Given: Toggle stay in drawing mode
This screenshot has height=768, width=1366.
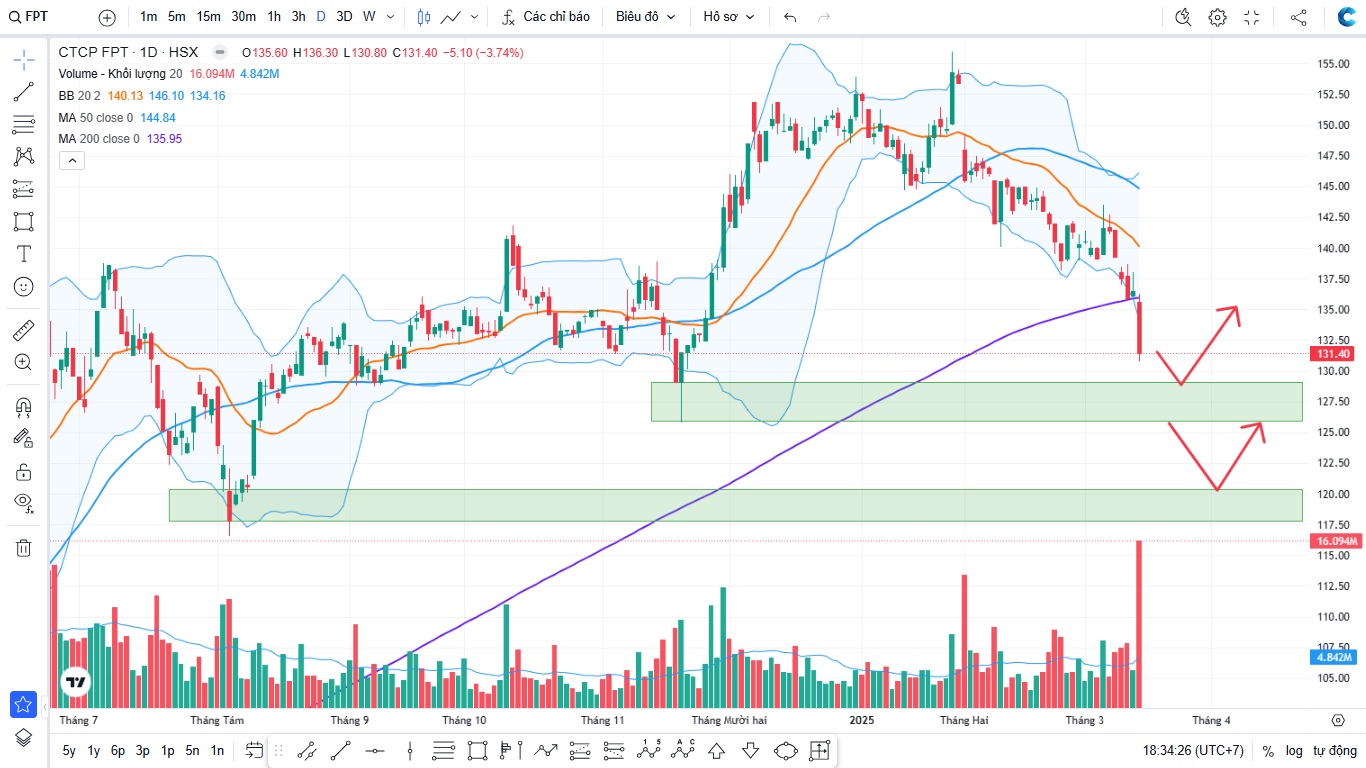Looking at the screenshot, I should point(24,437).
